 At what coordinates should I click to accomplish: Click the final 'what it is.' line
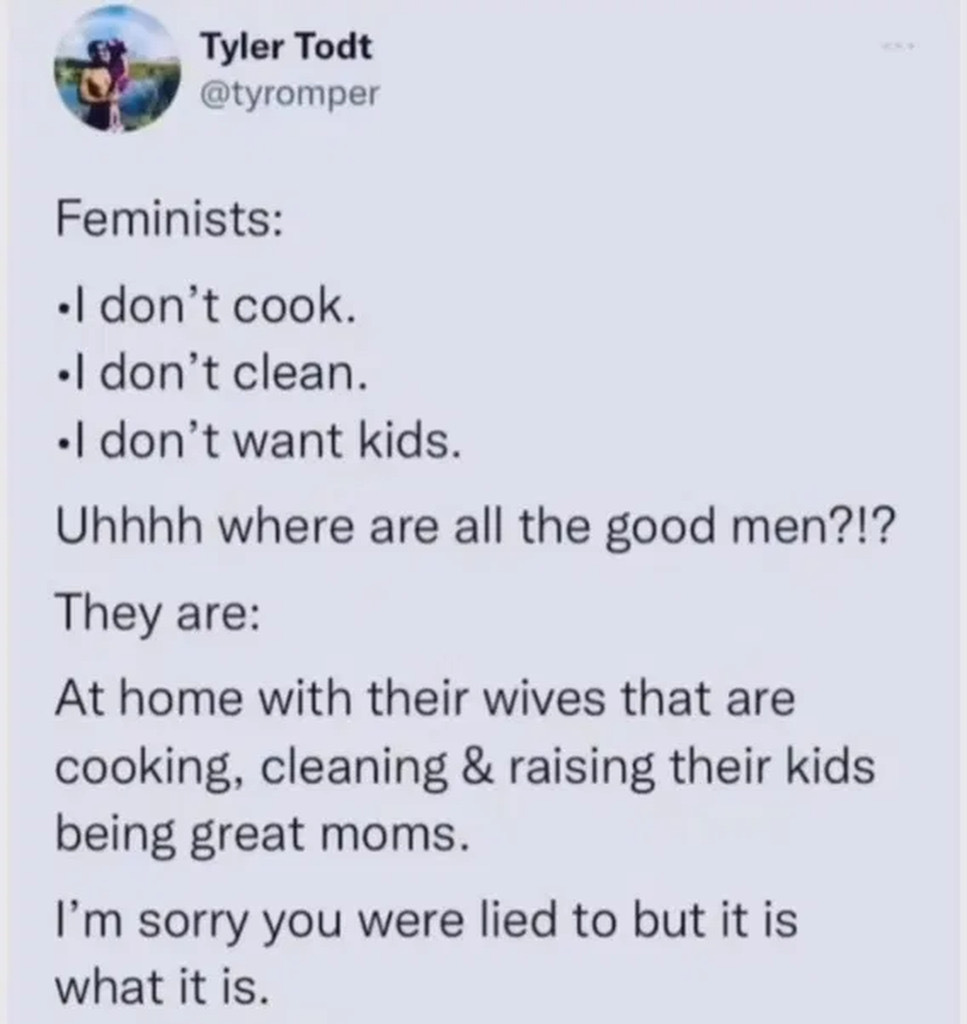tap(162, 986)
